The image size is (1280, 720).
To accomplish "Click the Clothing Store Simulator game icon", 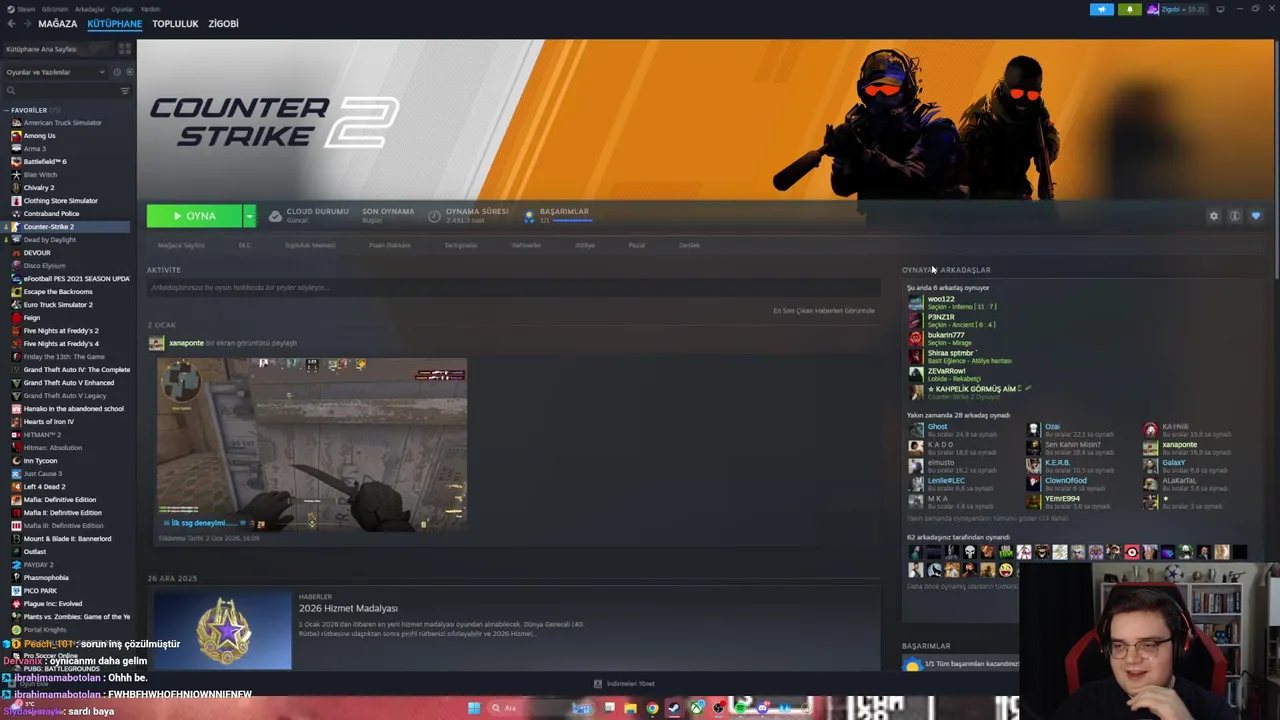I will [16, 201].
